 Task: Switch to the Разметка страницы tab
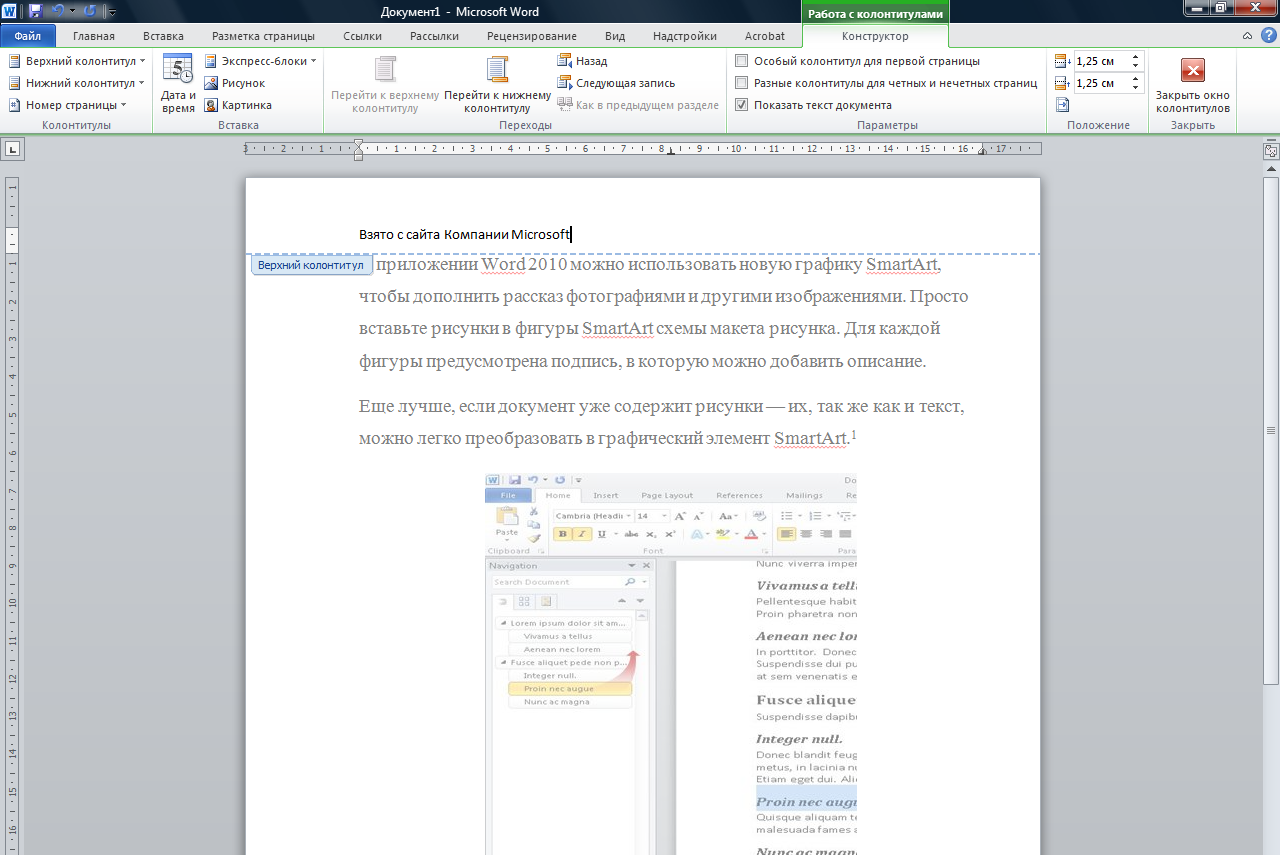click(x=263, y=36)
